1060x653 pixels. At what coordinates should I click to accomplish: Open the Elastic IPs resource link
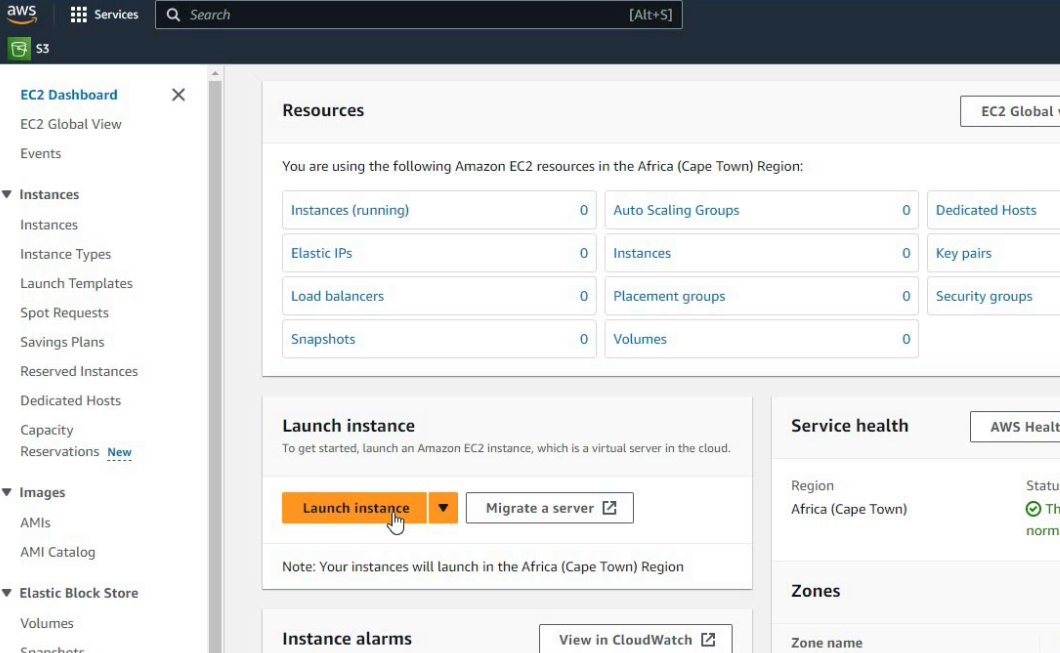[x=321, y=253]
